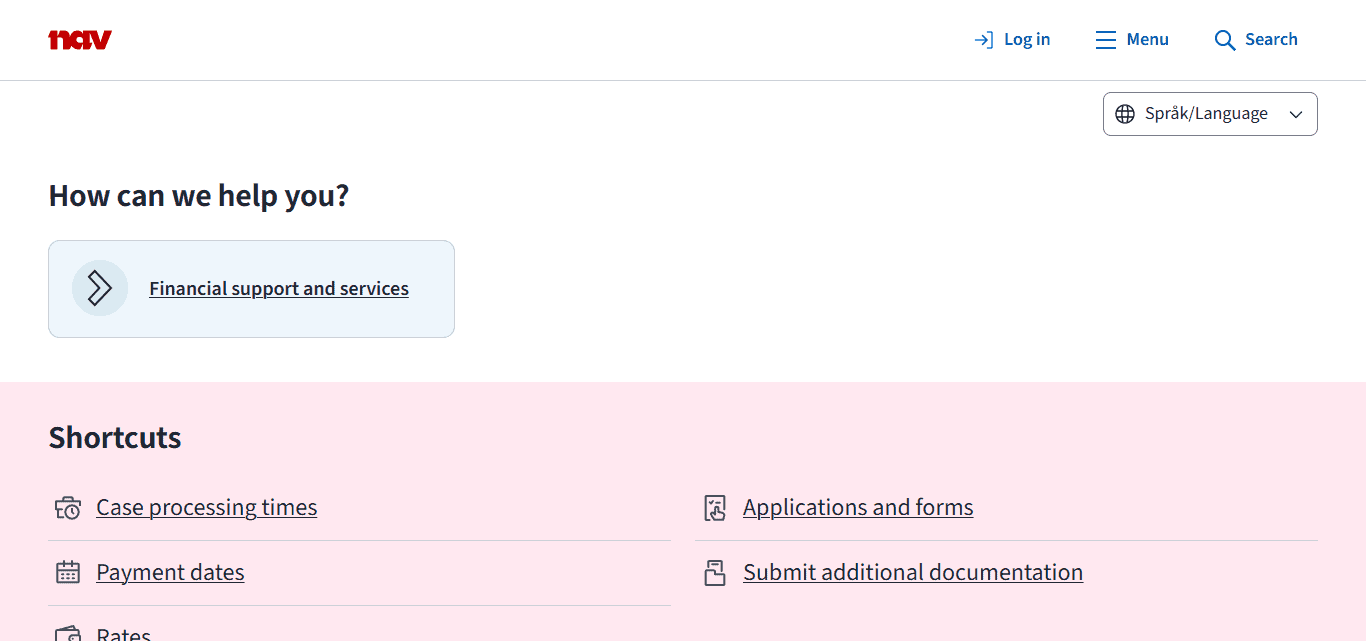This screenshot has height=641, width=1366.
Task: Click the Case processing times clock icon
Action: click(68, 508)
